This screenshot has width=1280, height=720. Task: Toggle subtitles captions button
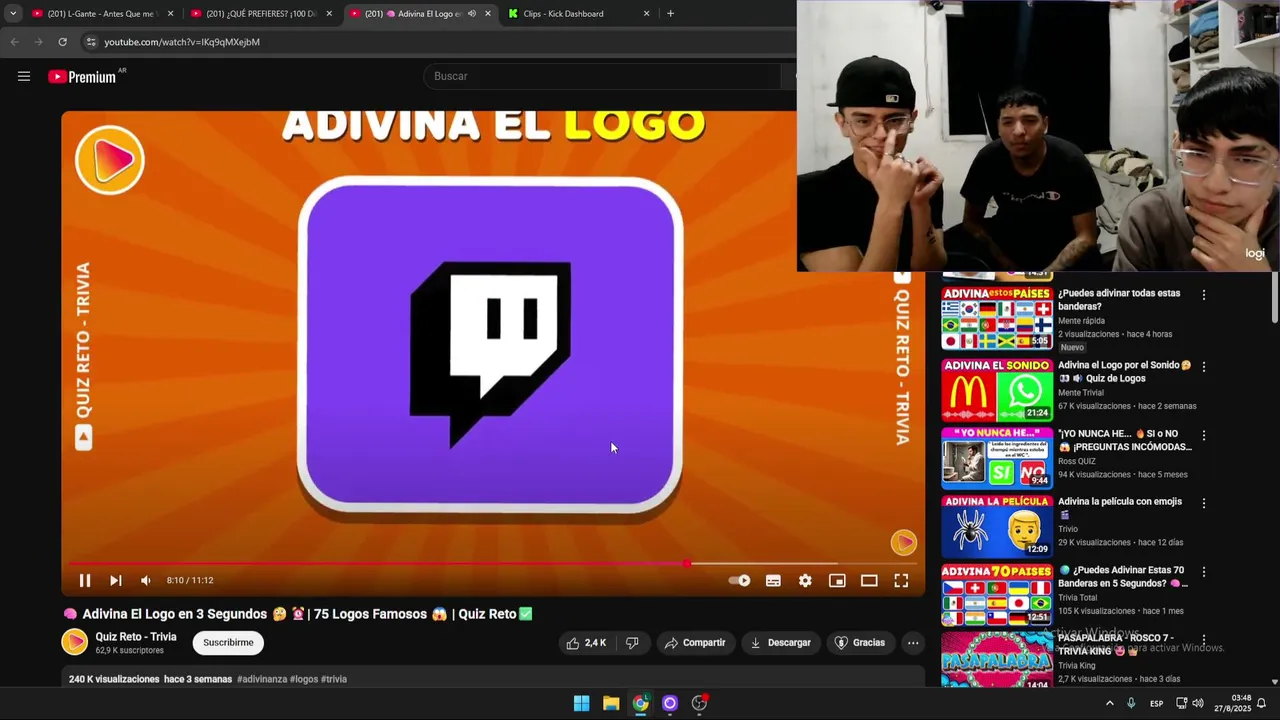[773, 580]
